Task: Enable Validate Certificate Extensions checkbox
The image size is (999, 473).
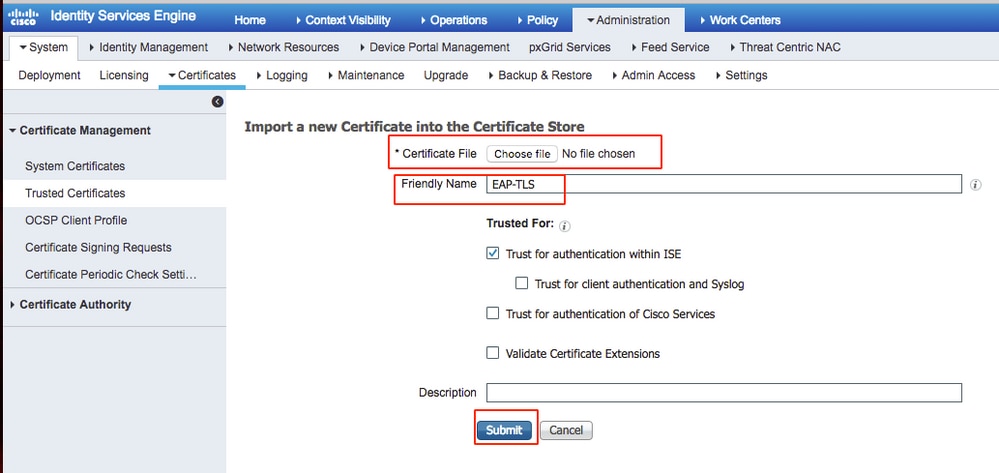Action: click(492, 353)
